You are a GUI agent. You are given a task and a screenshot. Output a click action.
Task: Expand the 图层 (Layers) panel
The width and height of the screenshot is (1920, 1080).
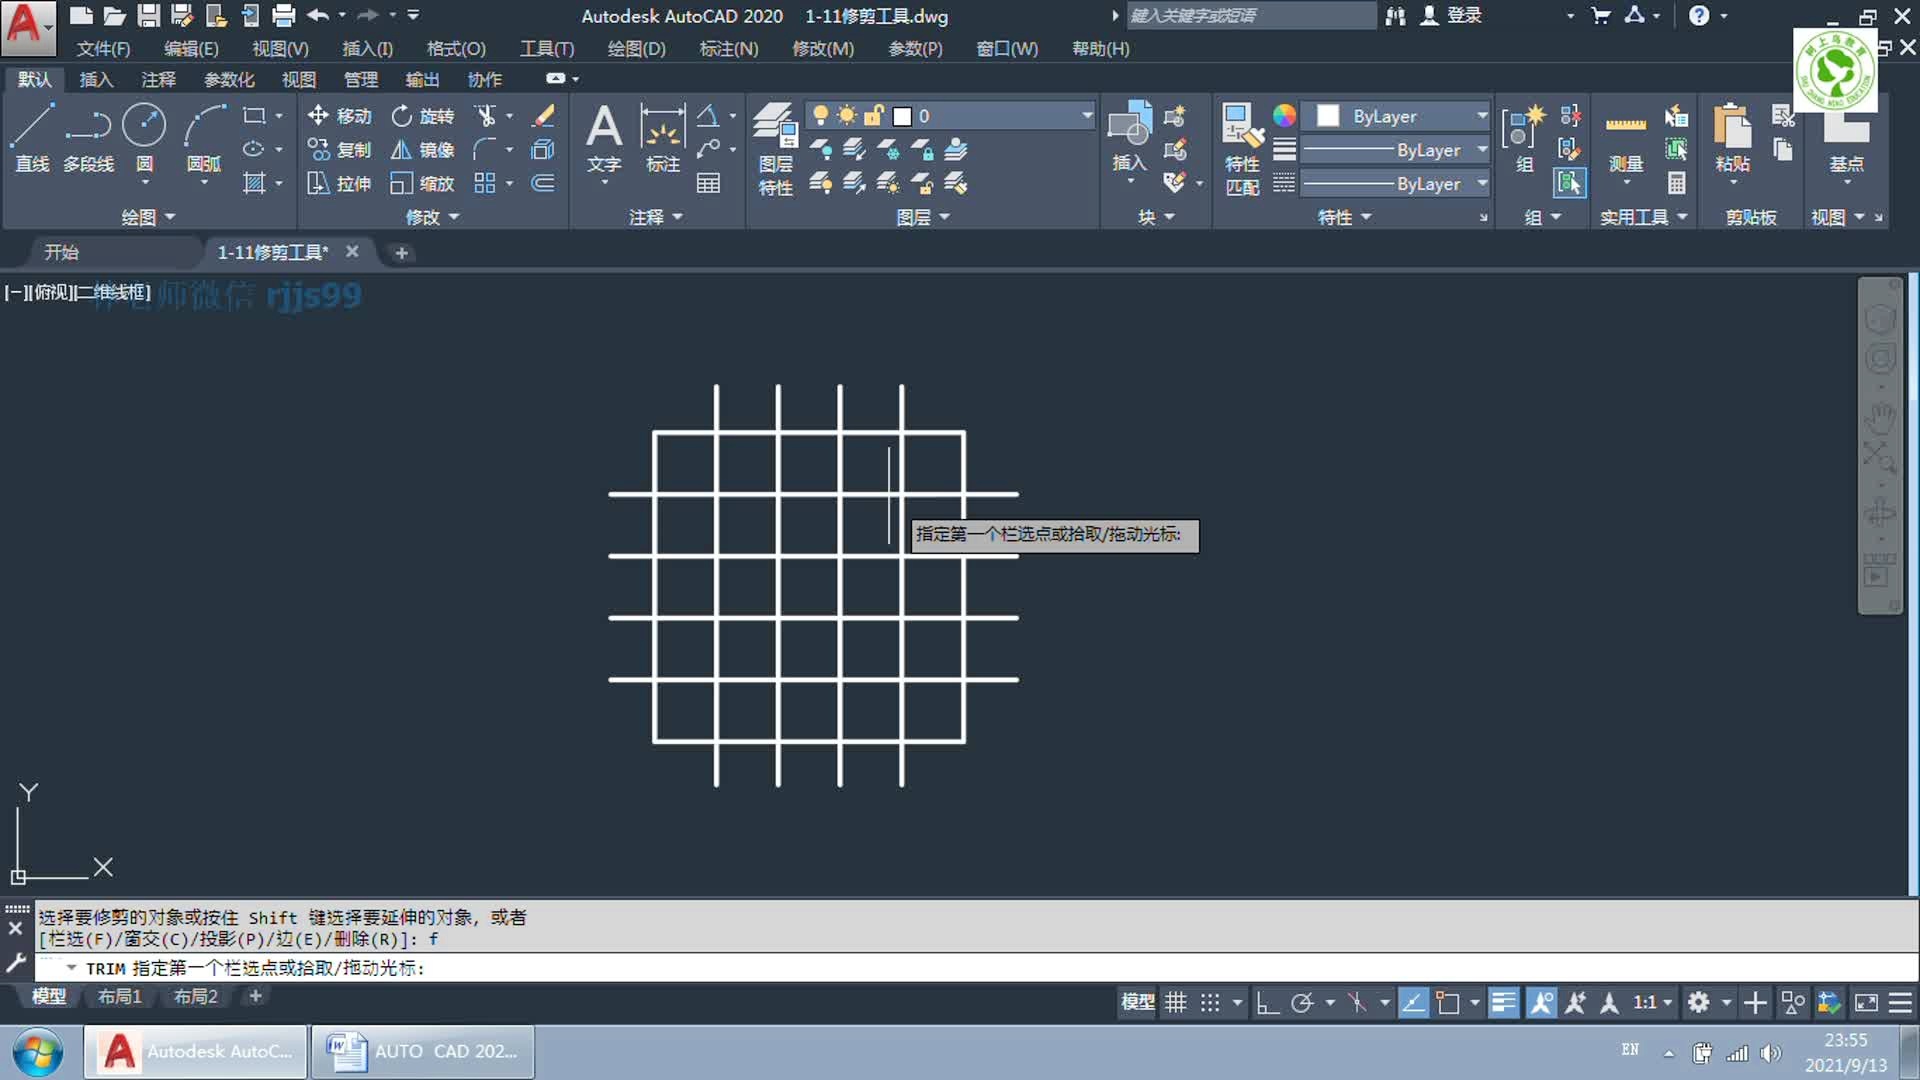point(923,217)
